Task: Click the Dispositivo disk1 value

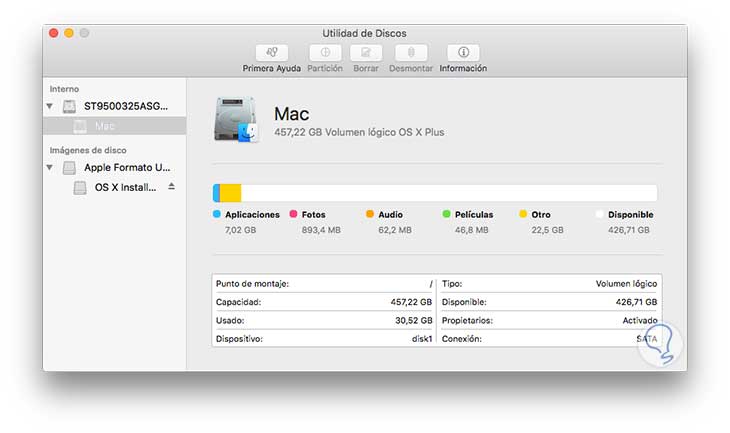Action: 422,339
